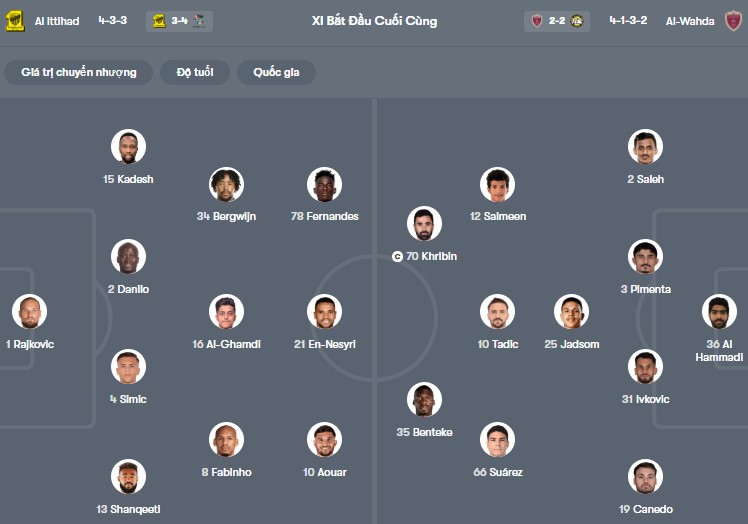Select Rajkovic's goalkeeper avatar

30,311
